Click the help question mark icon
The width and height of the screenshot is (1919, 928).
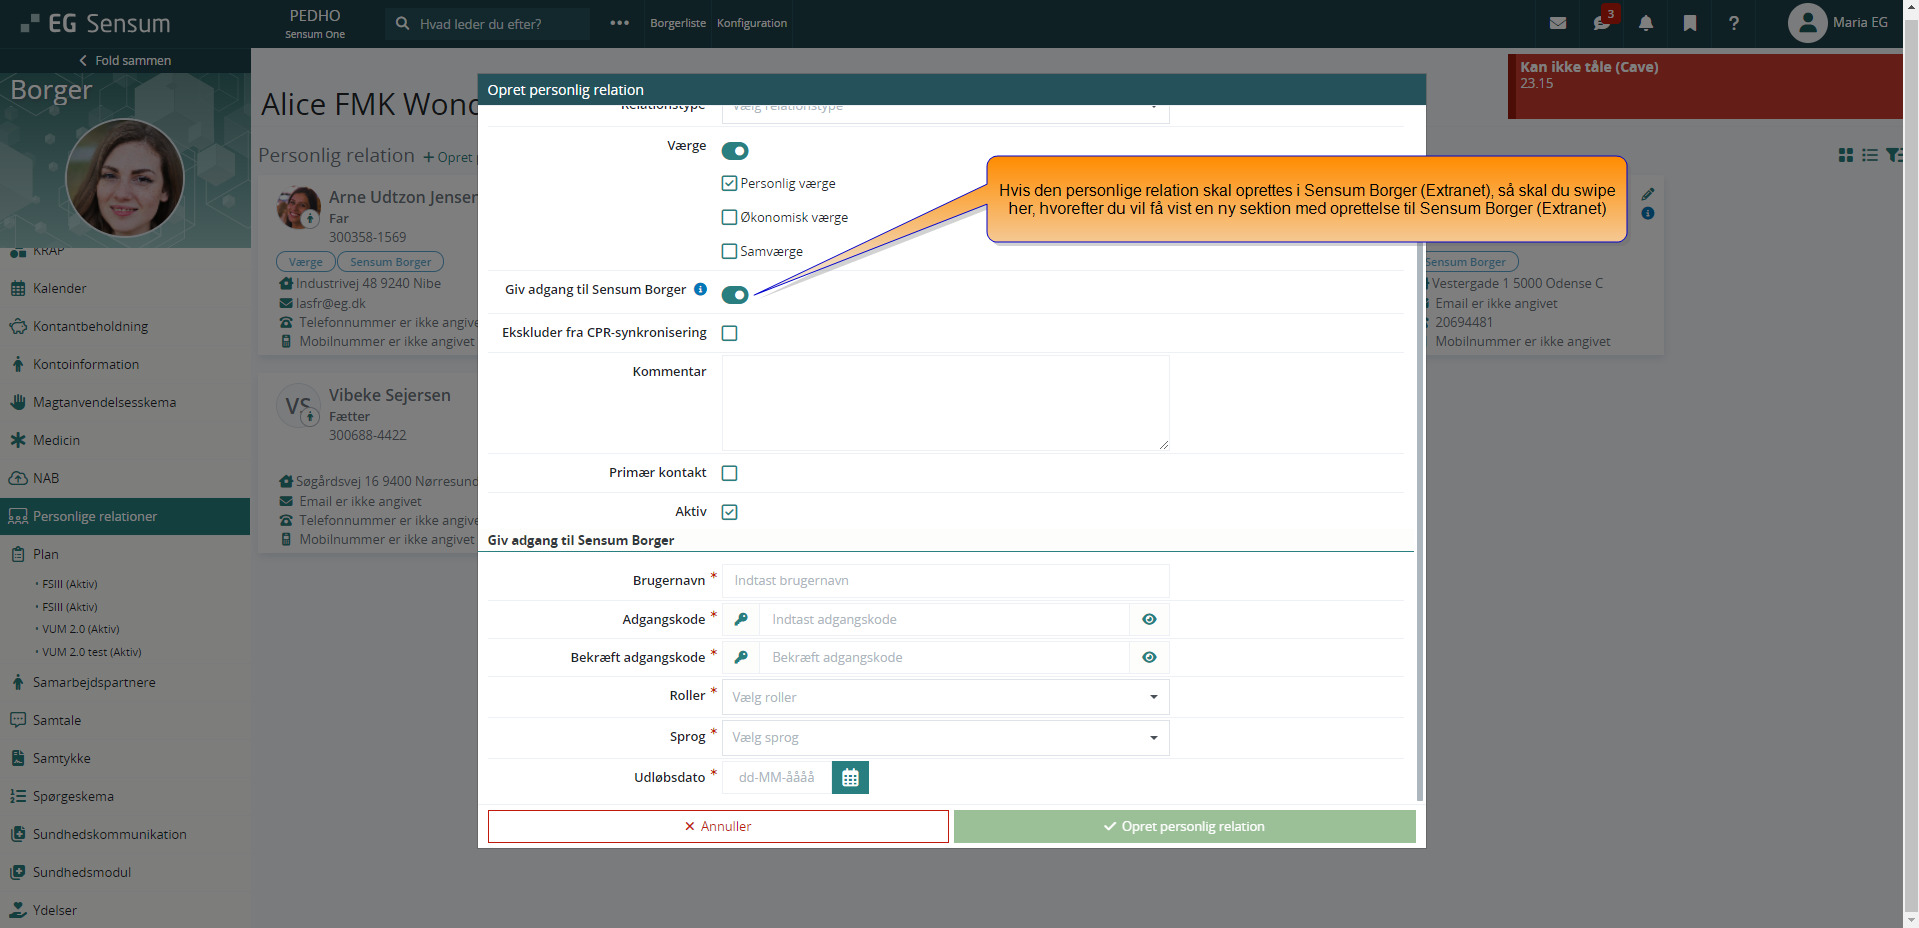pos(1733,23)
